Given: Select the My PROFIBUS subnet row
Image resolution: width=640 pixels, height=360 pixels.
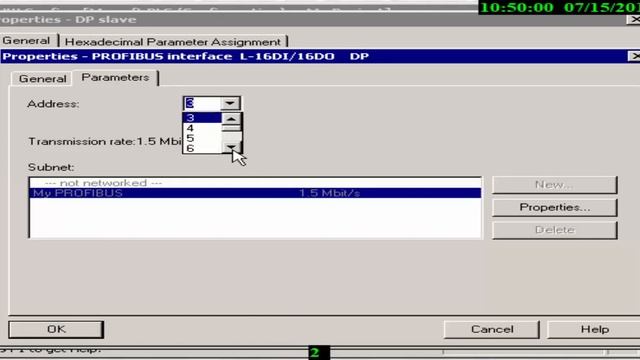Looking at the screenshot, I should point(255,193).
